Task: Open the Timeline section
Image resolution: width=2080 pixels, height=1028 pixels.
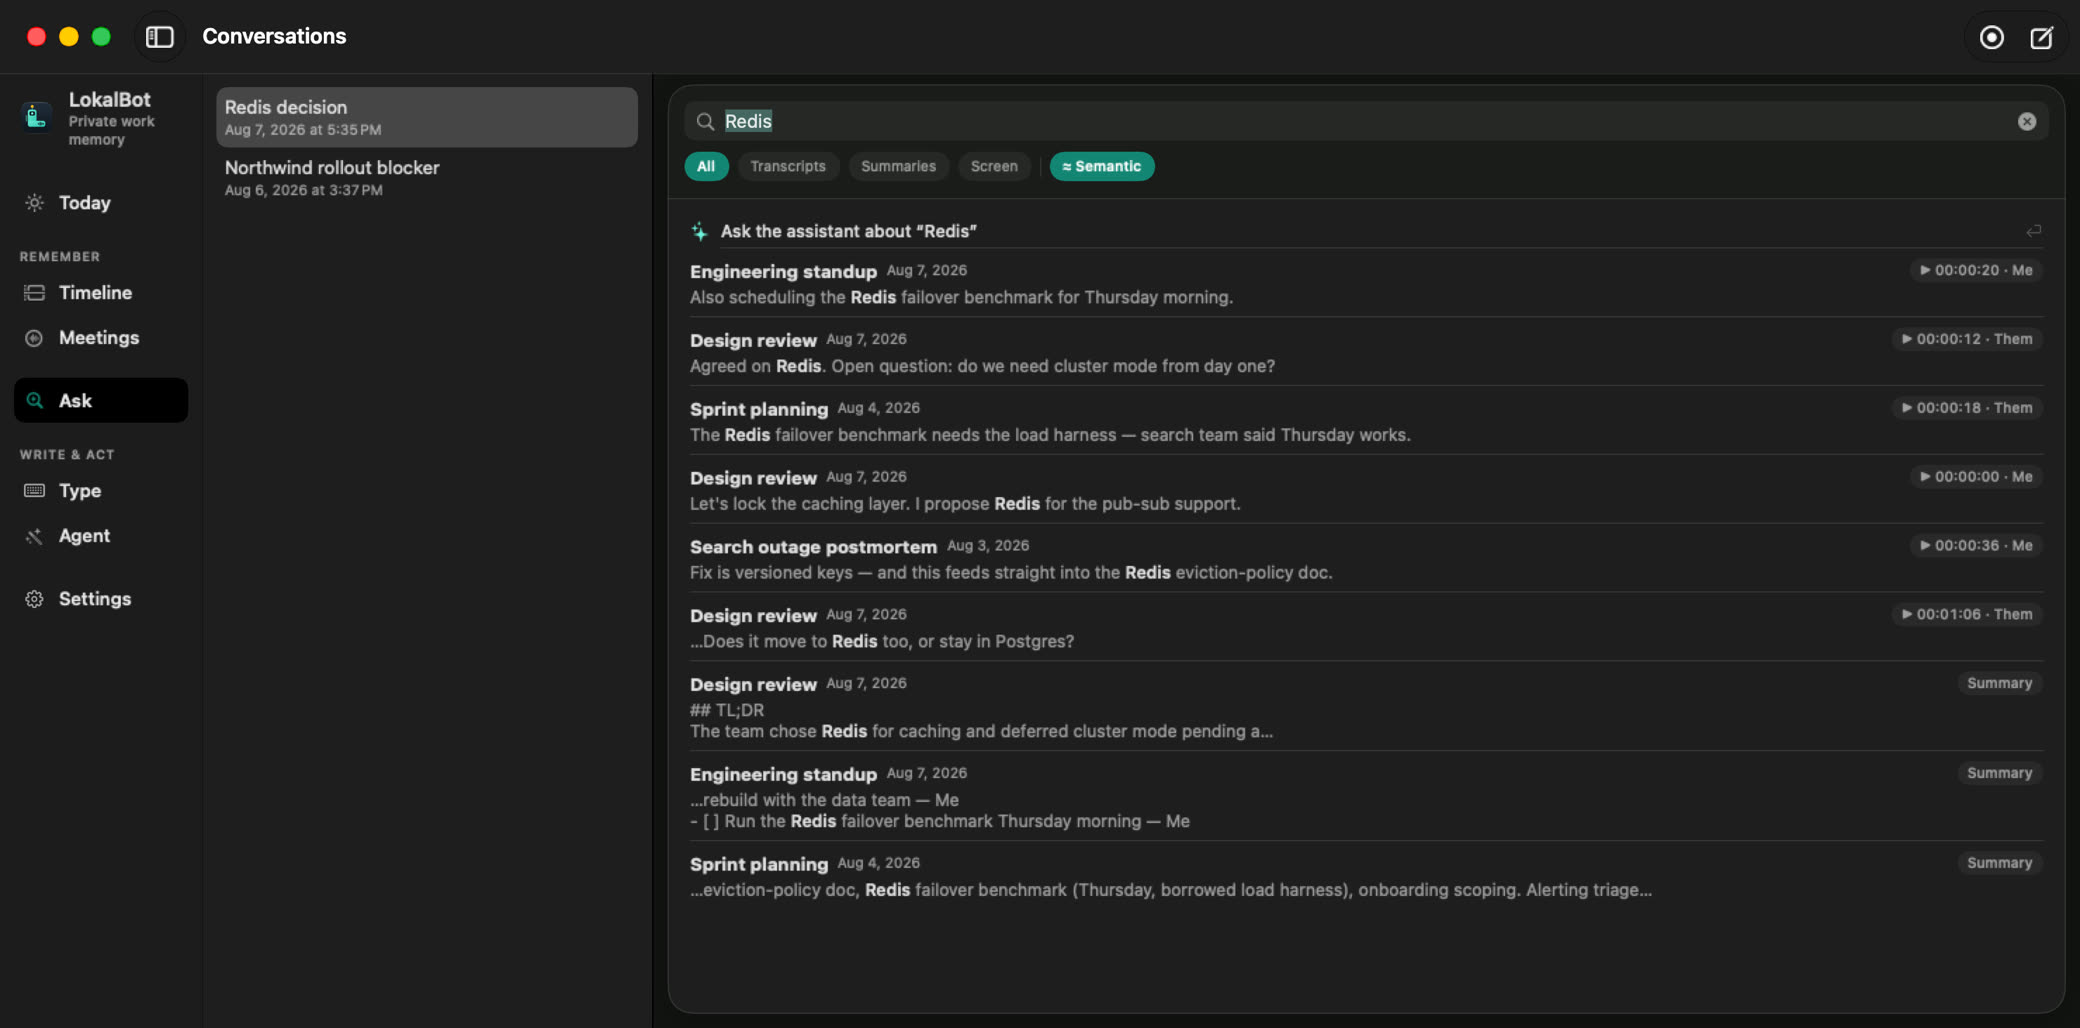Action: tap(101, 293)
